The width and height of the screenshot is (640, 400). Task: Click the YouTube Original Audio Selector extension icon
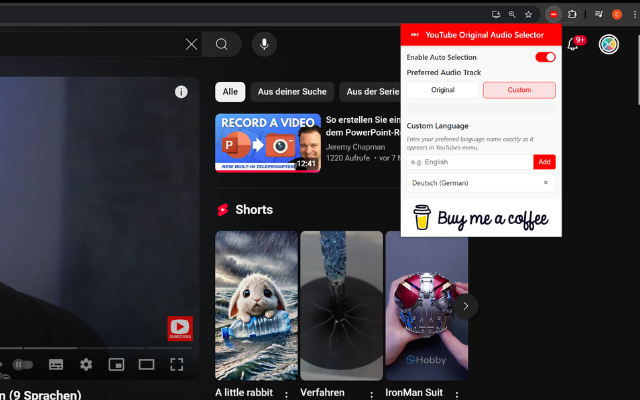tap(553, 14)
